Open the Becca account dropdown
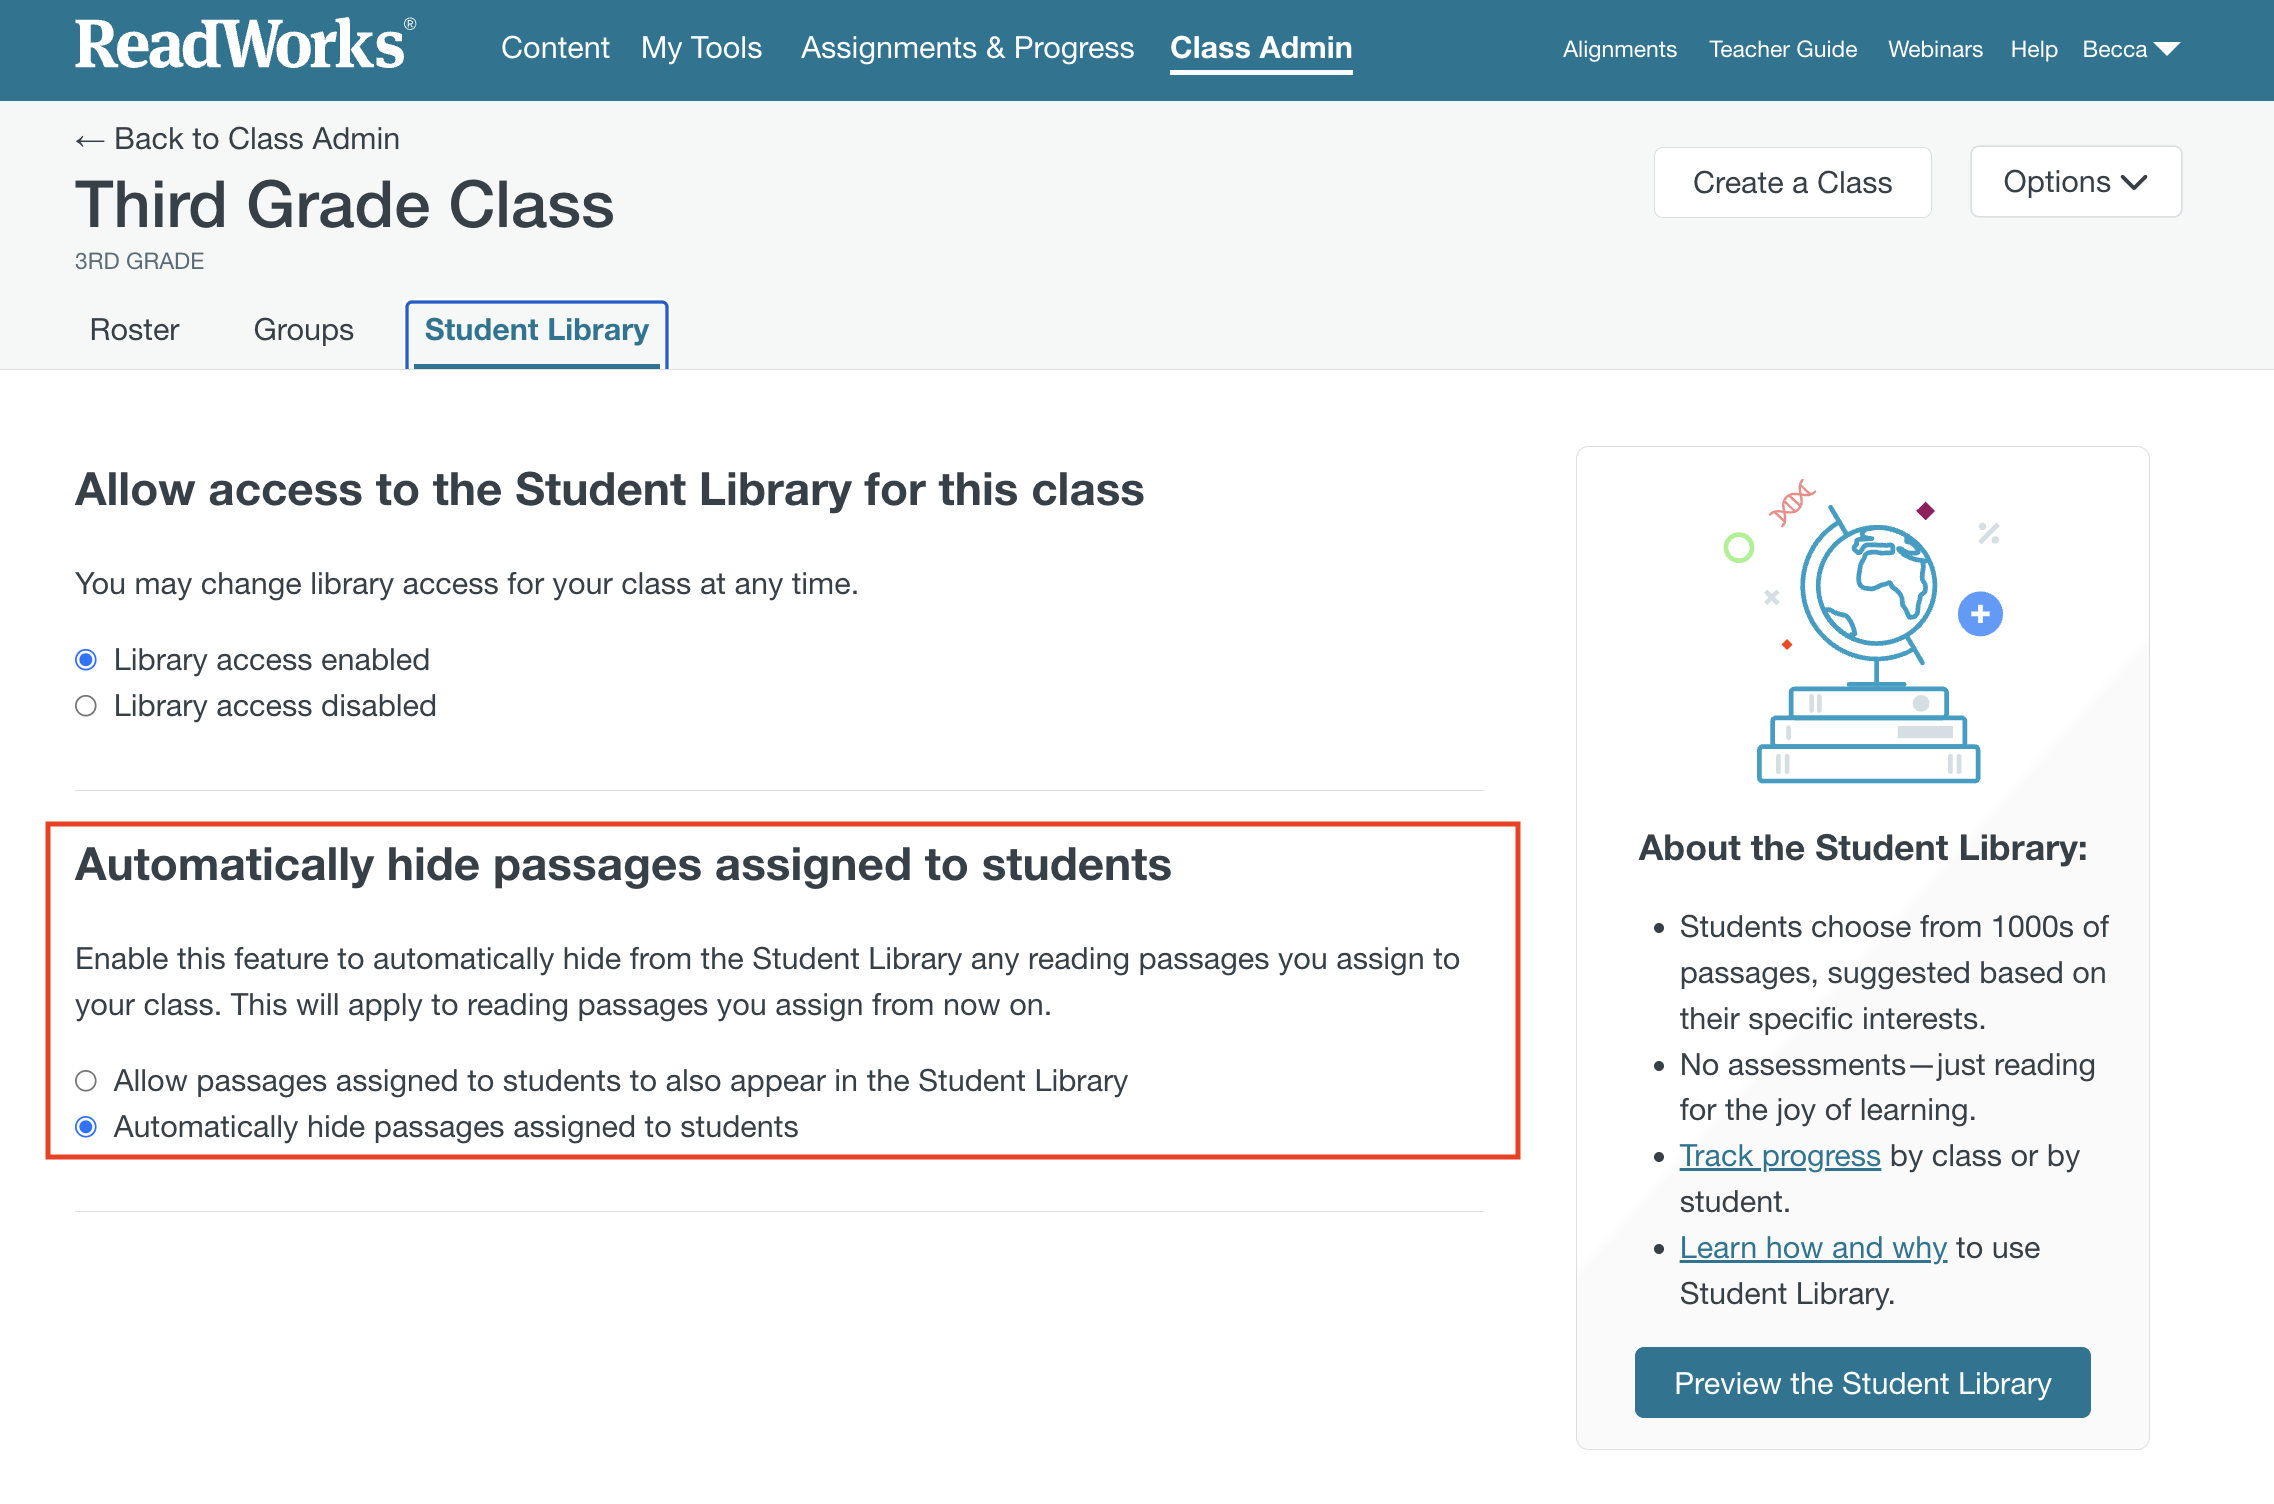Screen dimensions: 2274x1504 coord(2130,49)
